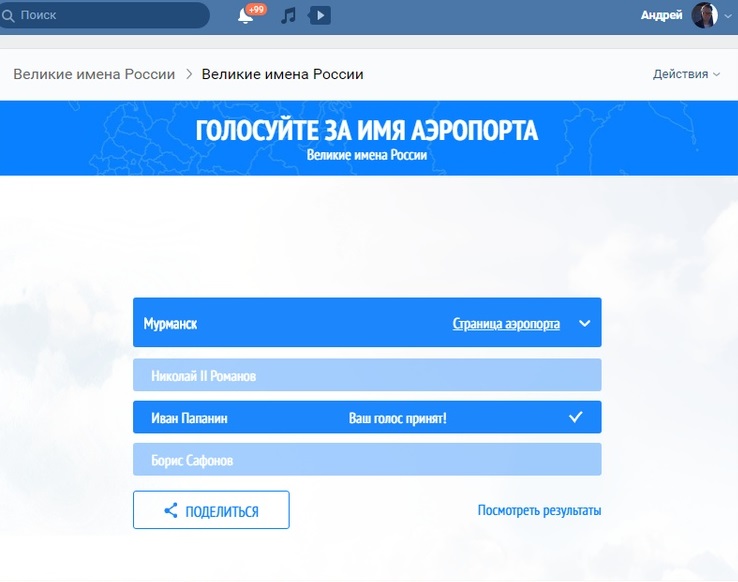Click share icon inside Поделиться button
This screenshot has height=582, width=738.
pos(171,510)
